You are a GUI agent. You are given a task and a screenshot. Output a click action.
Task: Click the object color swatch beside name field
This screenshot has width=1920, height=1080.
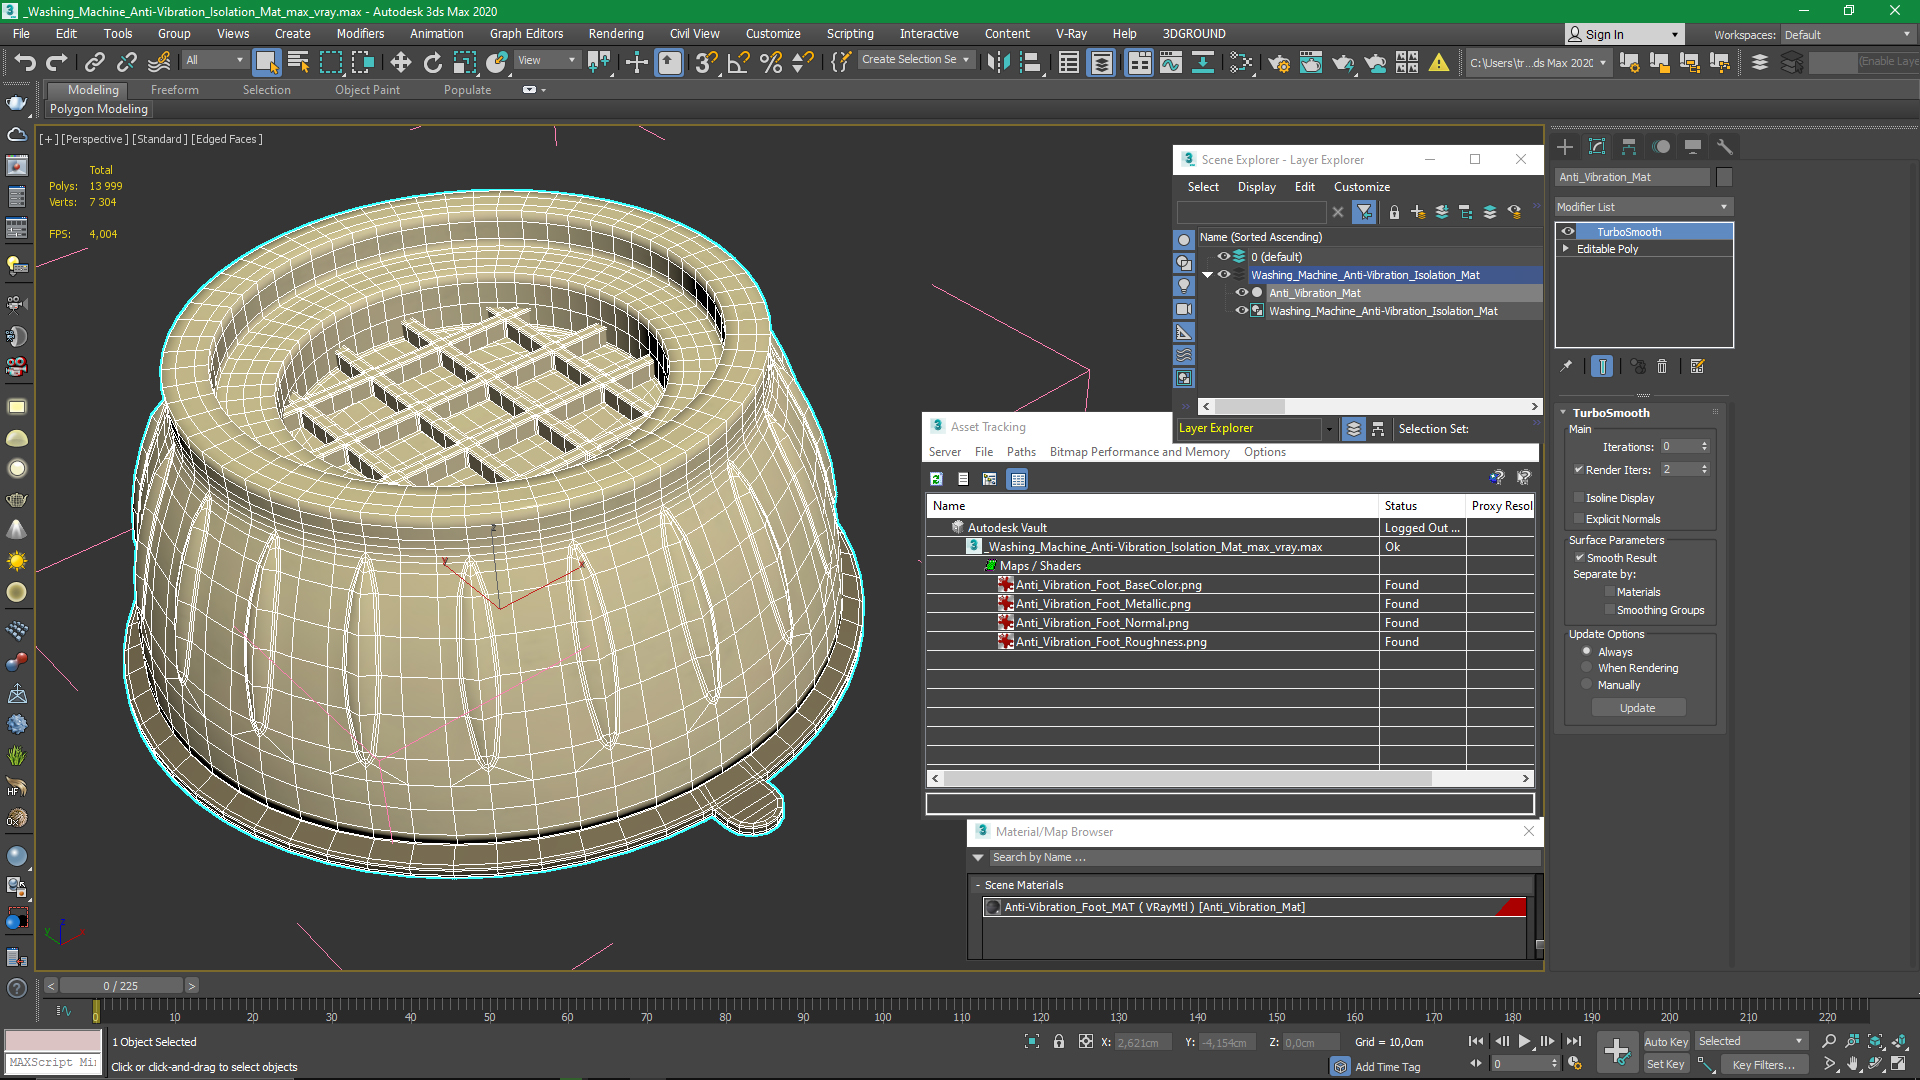(x=1724, y=177)
